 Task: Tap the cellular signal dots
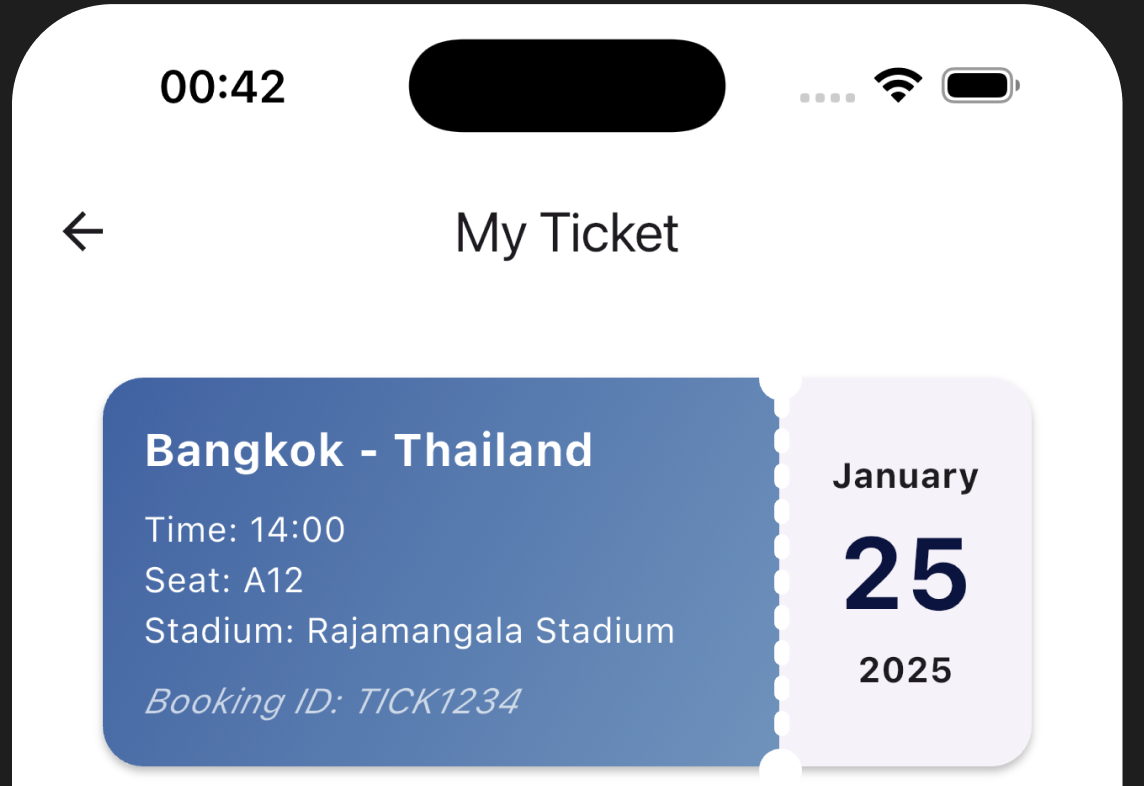pyautogui.click(x=827, y=98)
